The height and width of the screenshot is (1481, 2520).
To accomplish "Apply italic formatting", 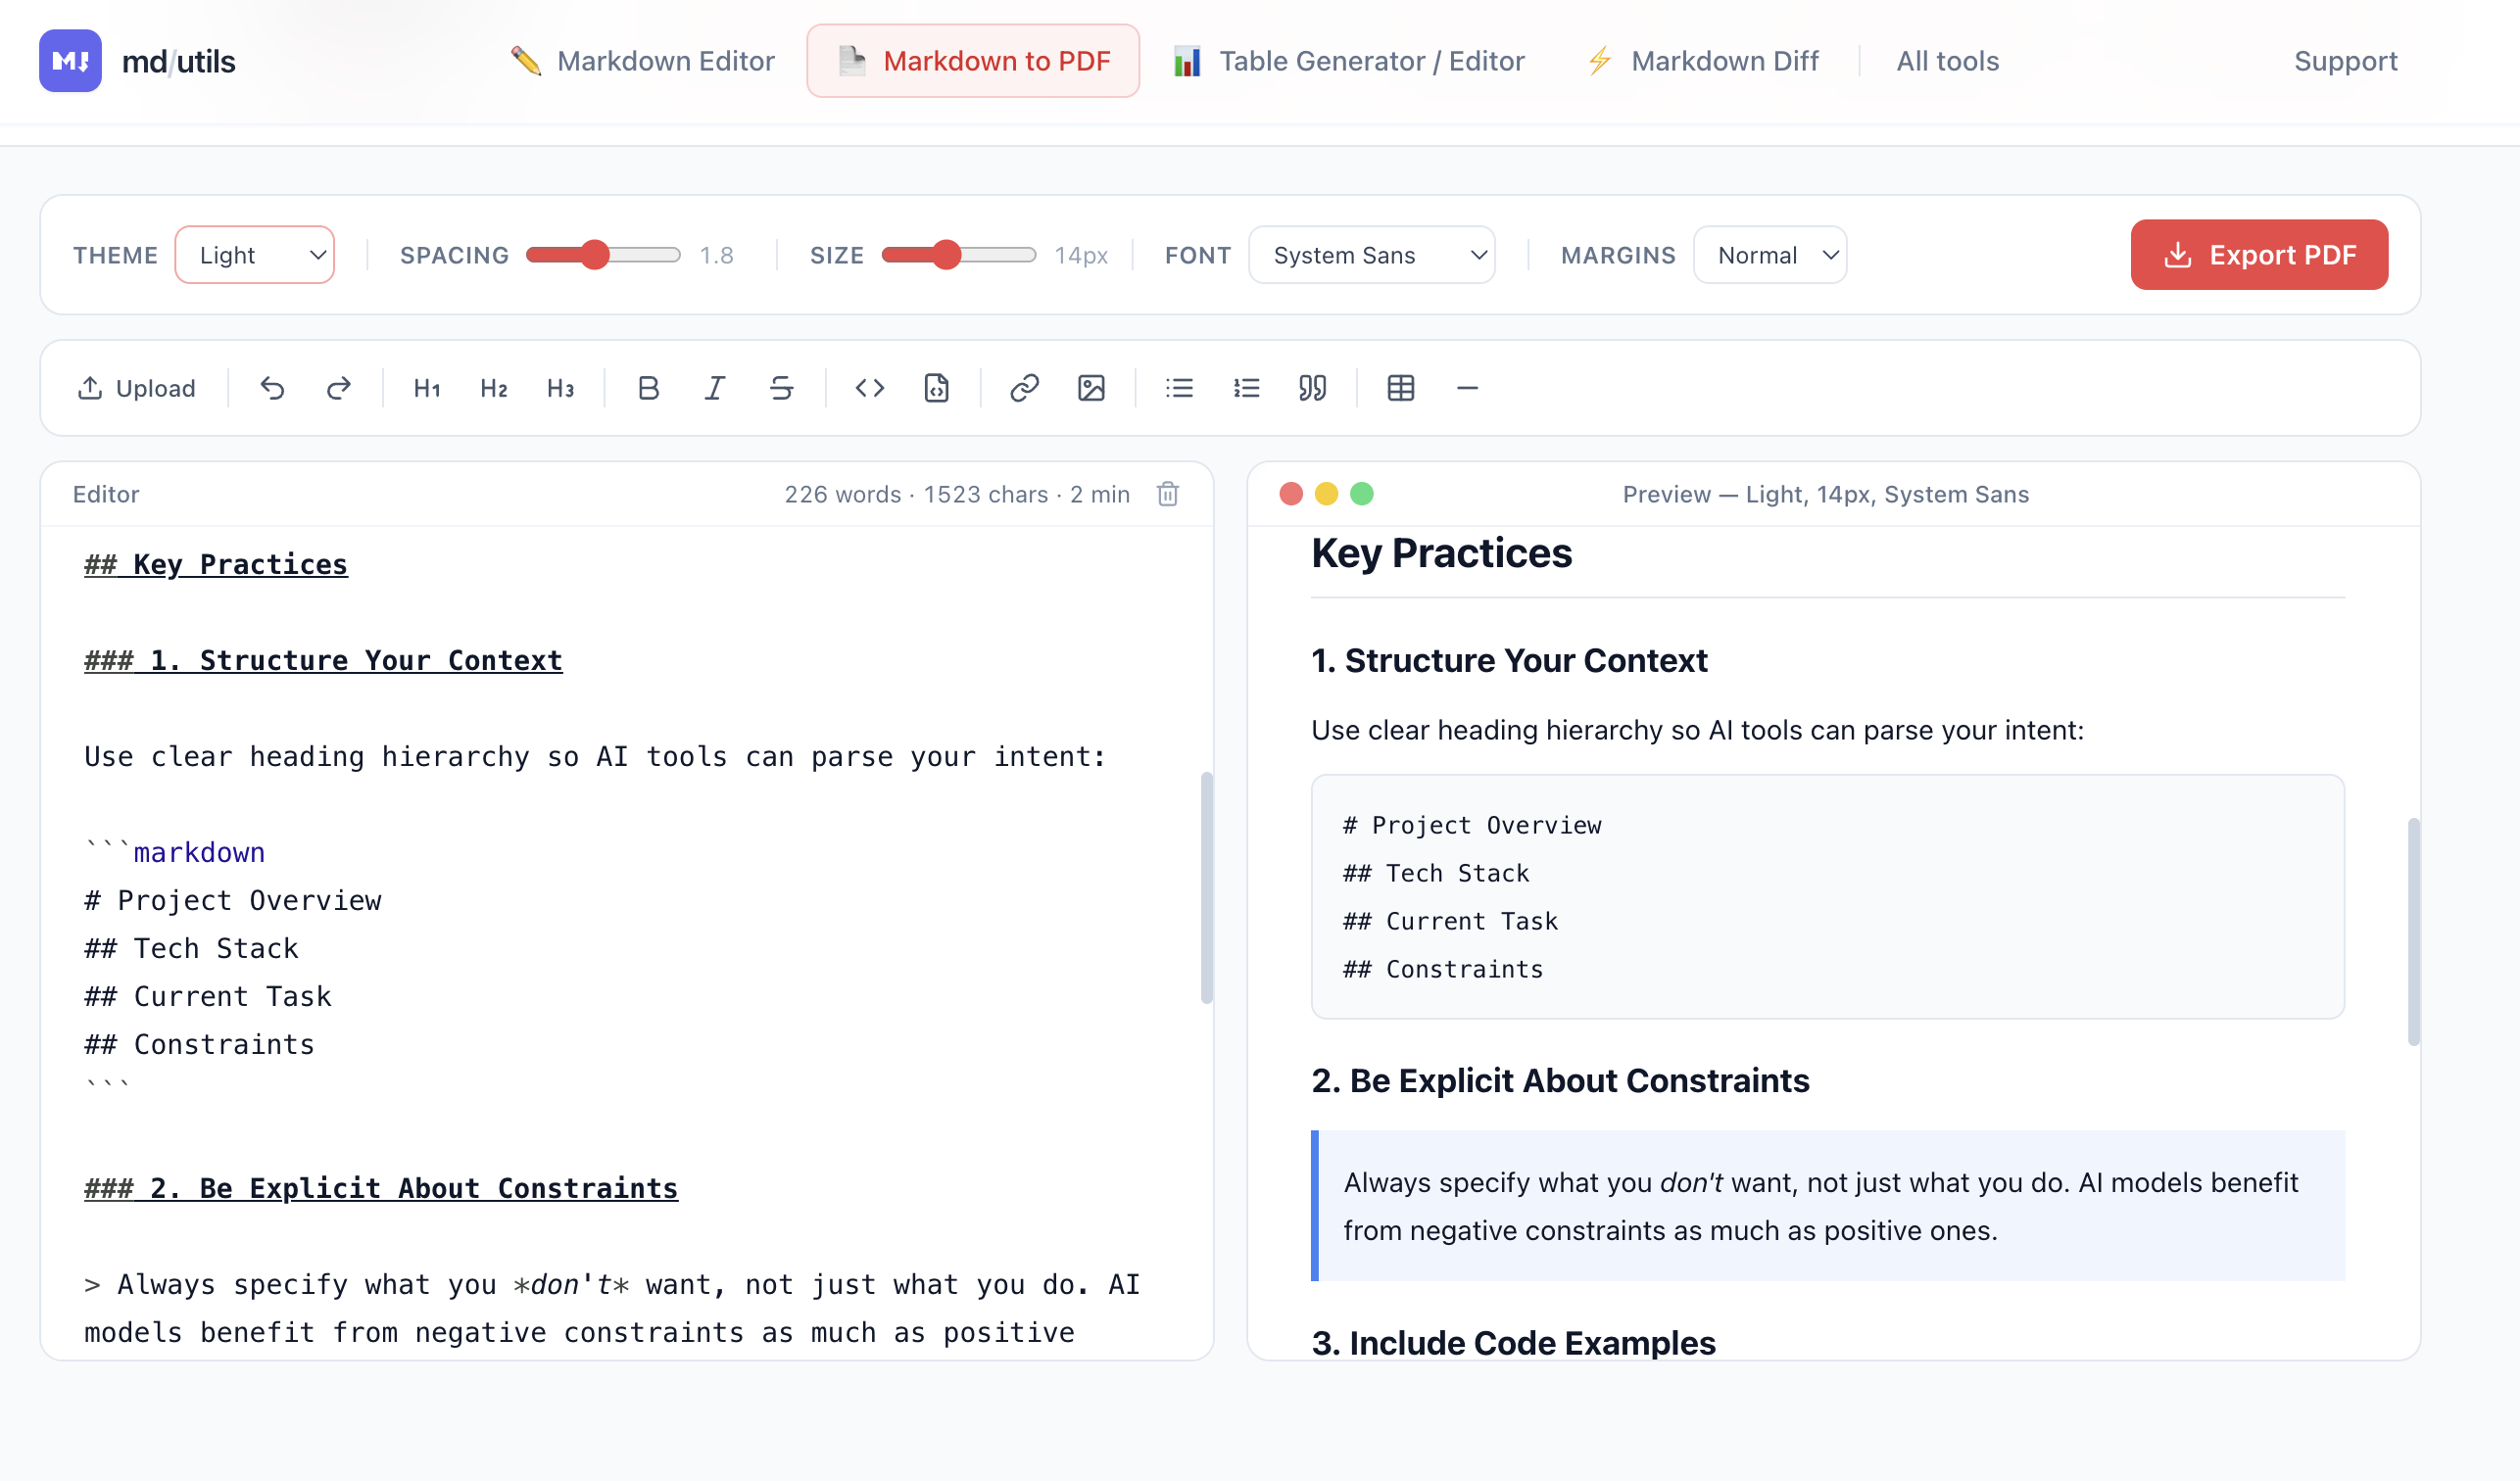I will click(x=714, y=388).
